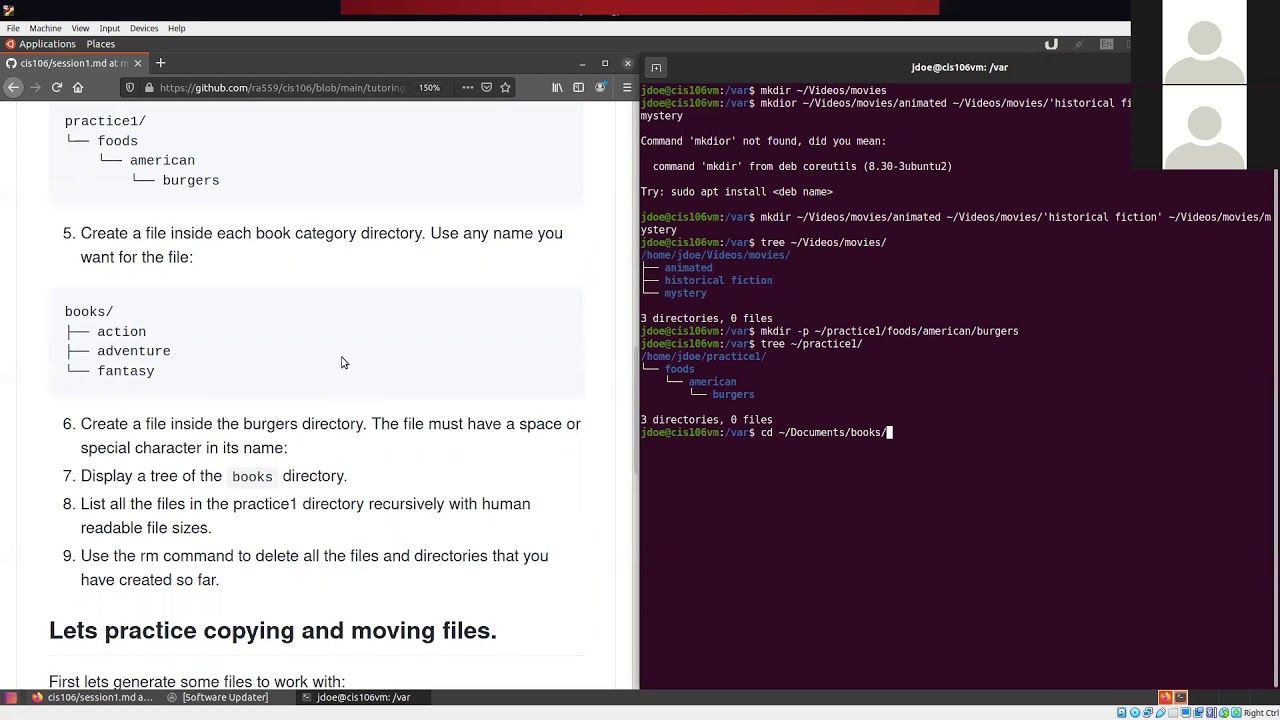1280x720 pixels.
Task: Click 'fantasy' in the books tree
Action: [x=126, y=371]
